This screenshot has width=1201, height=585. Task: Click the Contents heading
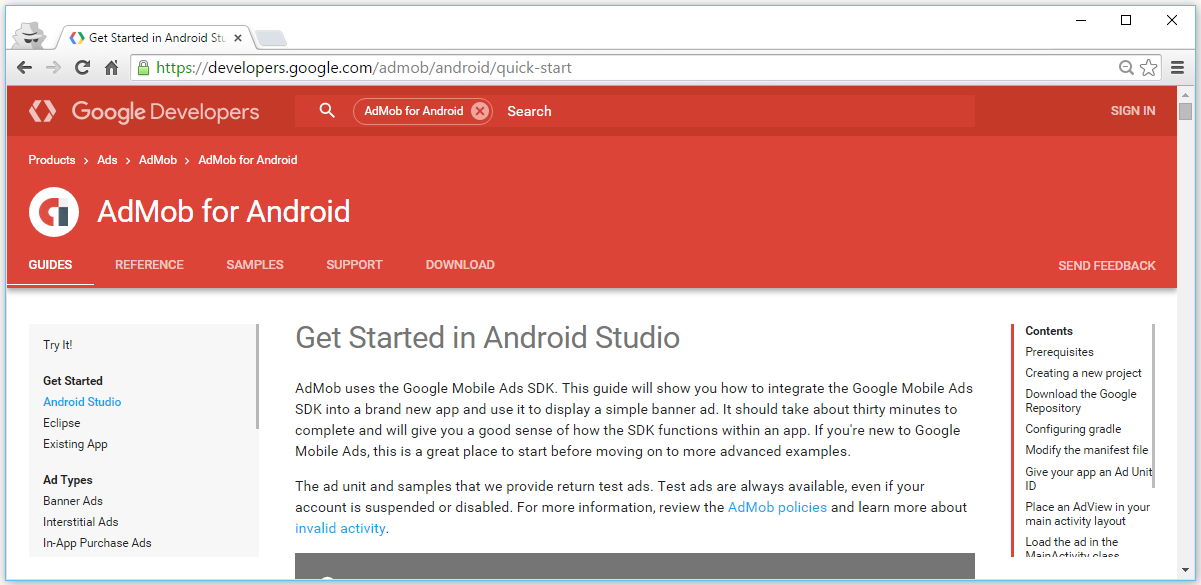[1049, 331]
